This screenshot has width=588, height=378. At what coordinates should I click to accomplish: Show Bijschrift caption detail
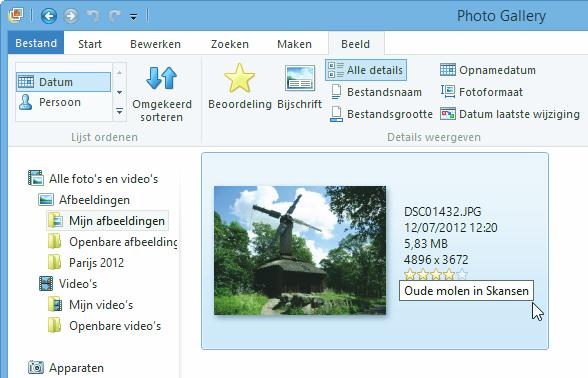(299, 87)
